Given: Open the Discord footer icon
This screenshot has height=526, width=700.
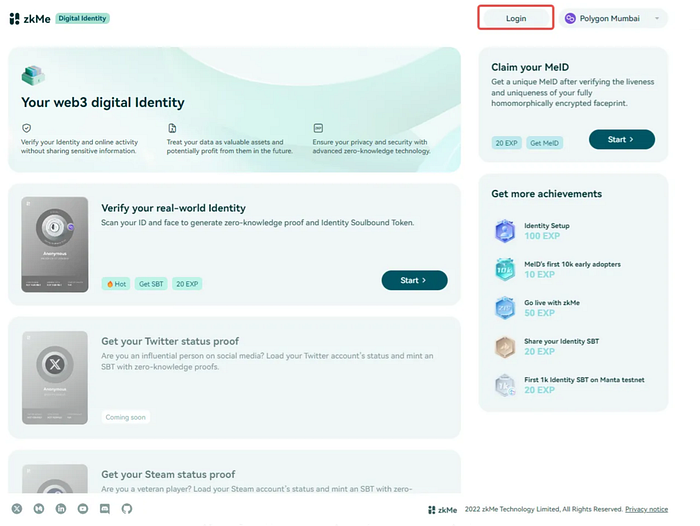Looking at the screenshot, I should [104, 509].
